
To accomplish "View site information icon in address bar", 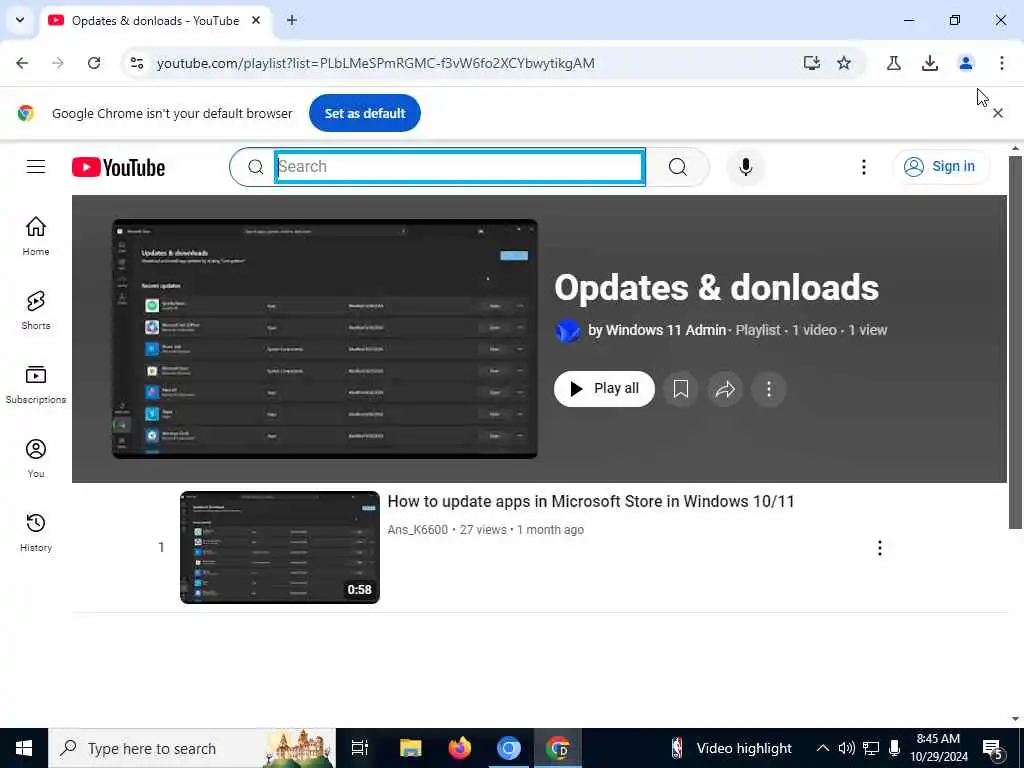I will (x=136, y=63).
